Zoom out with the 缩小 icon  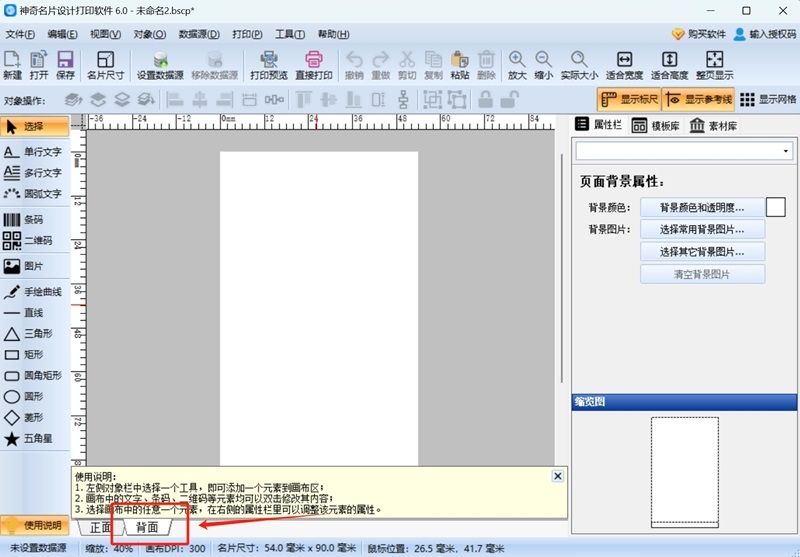coord(543,65)
